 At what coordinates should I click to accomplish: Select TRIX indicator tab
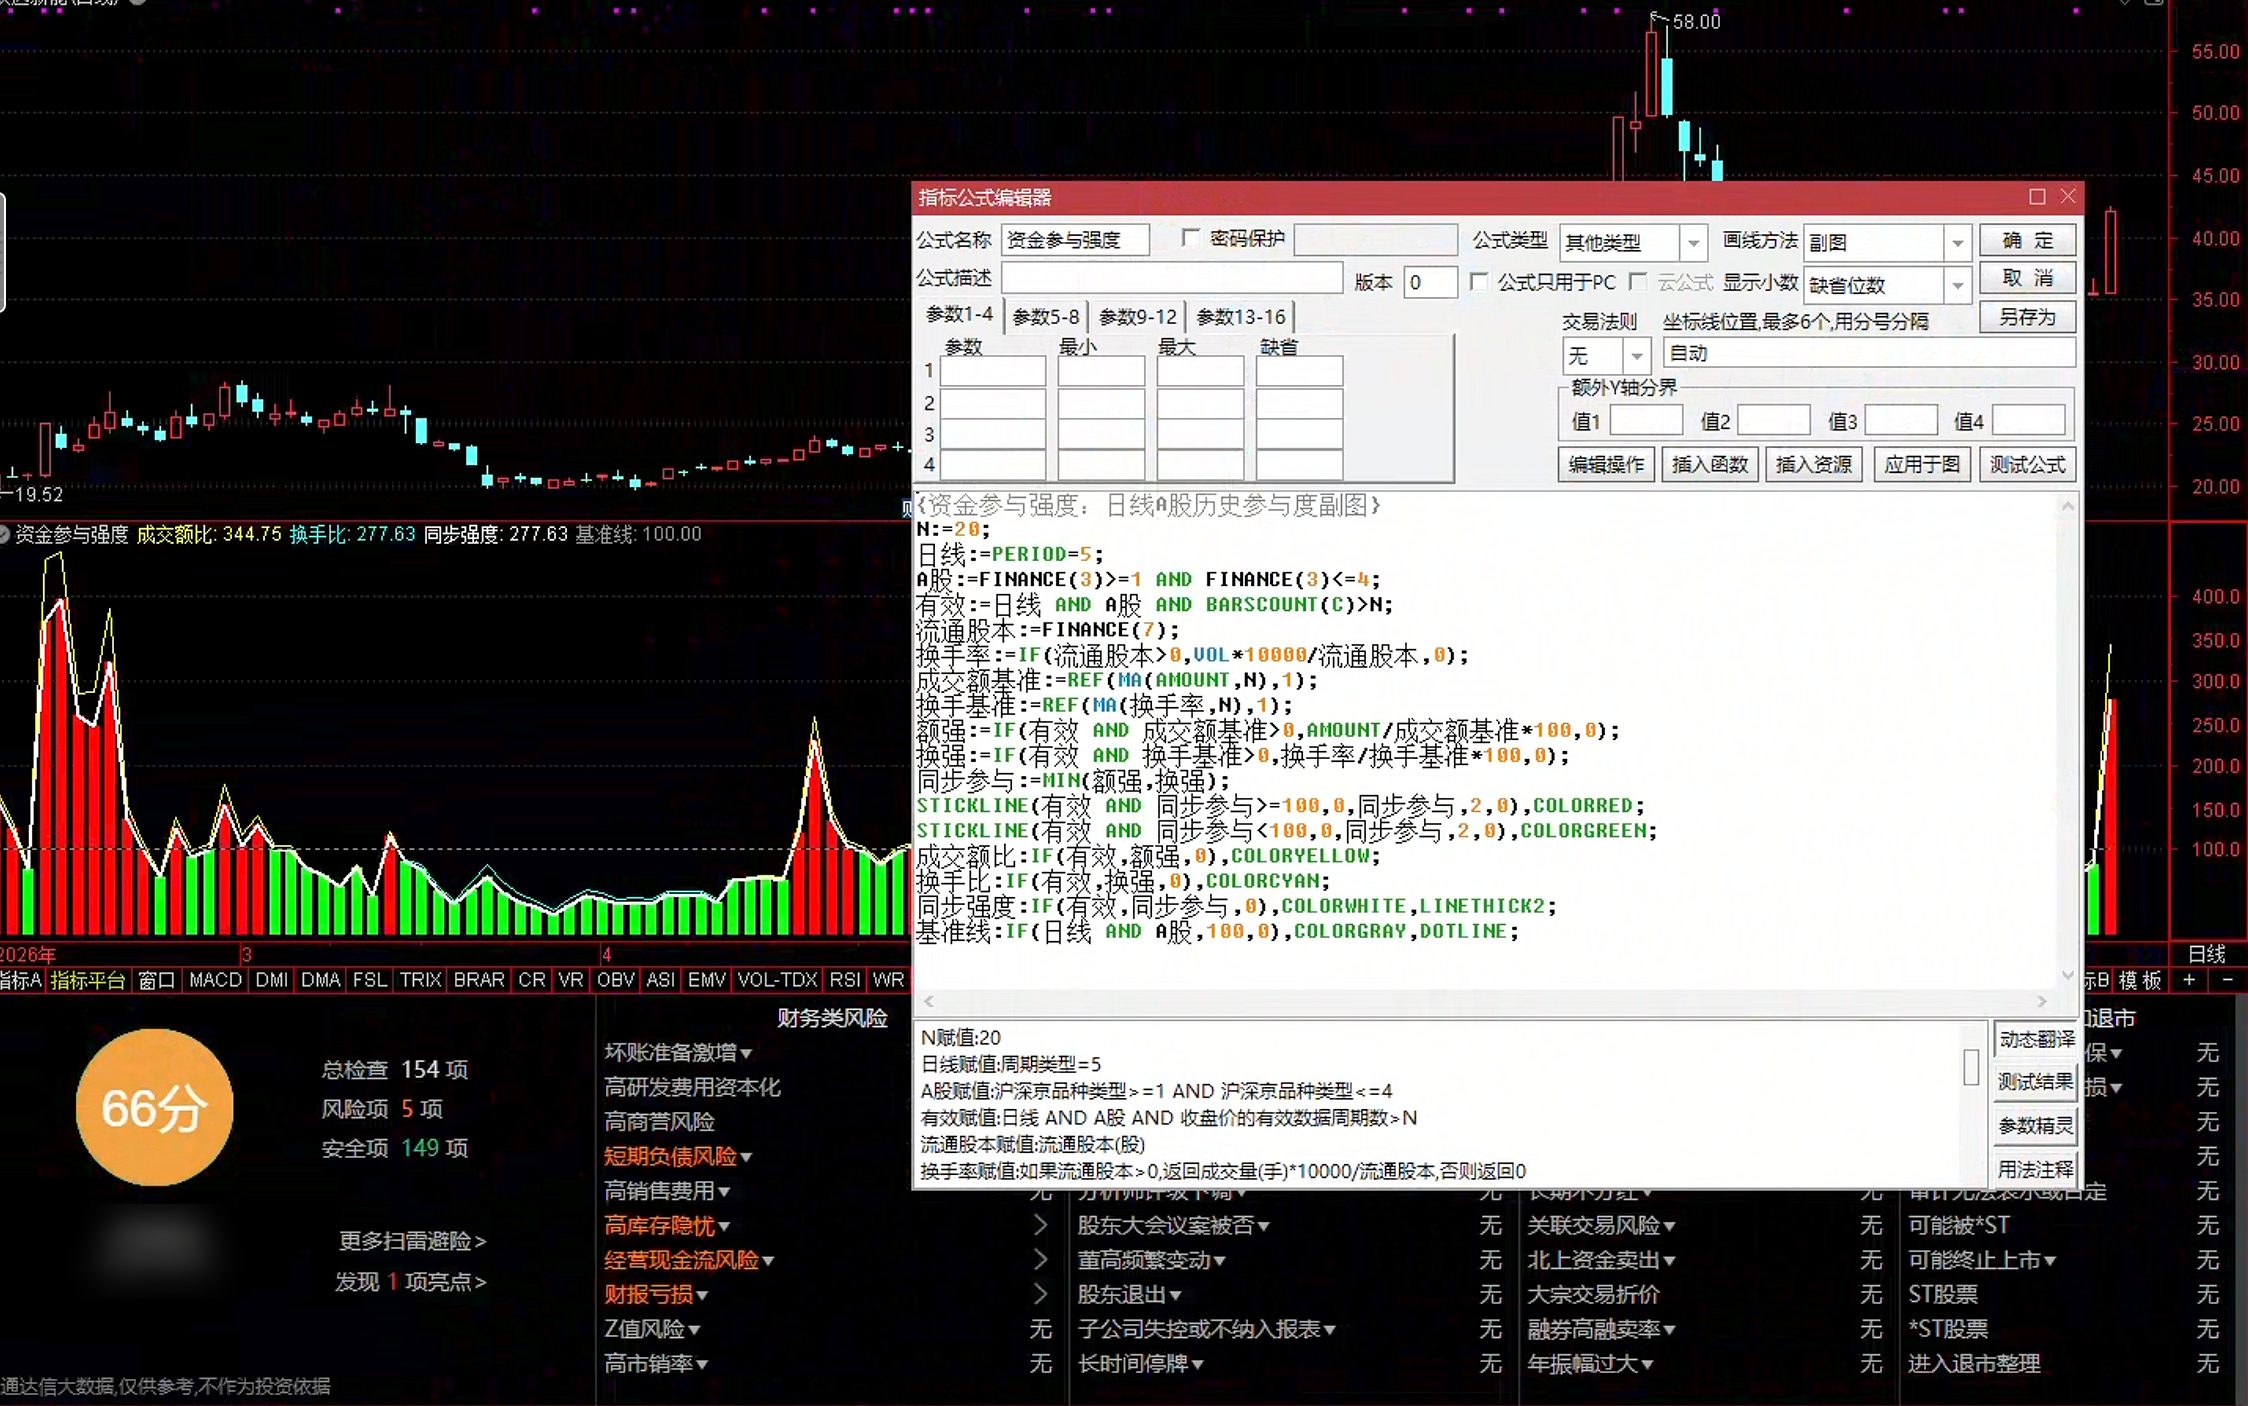[420, 980]
